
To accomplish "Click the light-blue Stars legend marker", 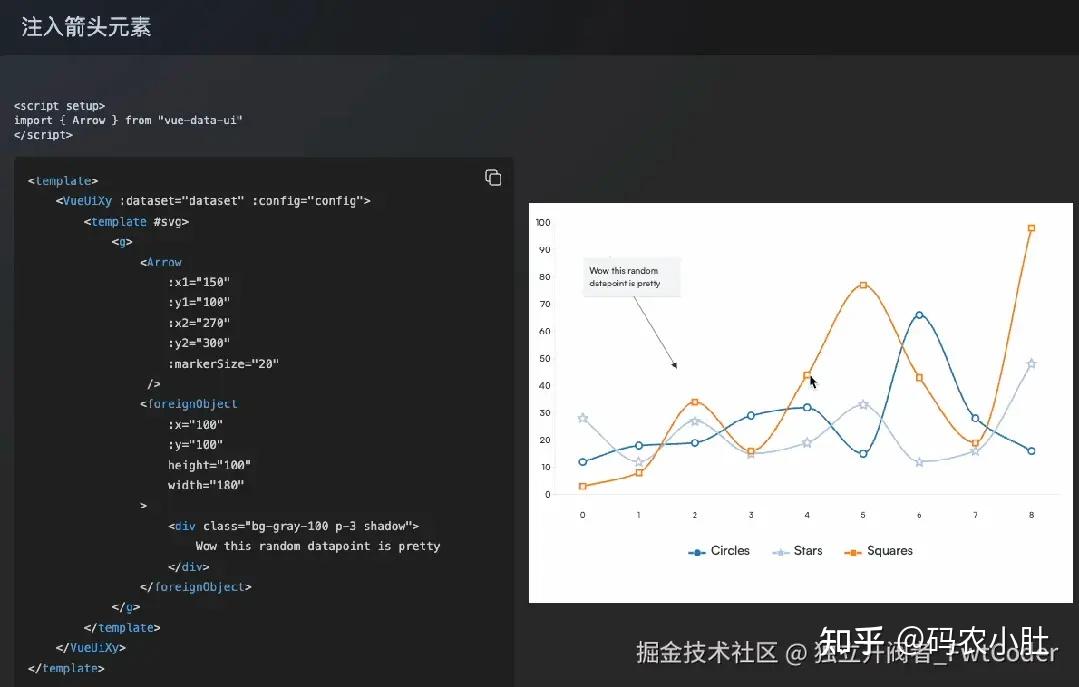I will pos(780,552).
